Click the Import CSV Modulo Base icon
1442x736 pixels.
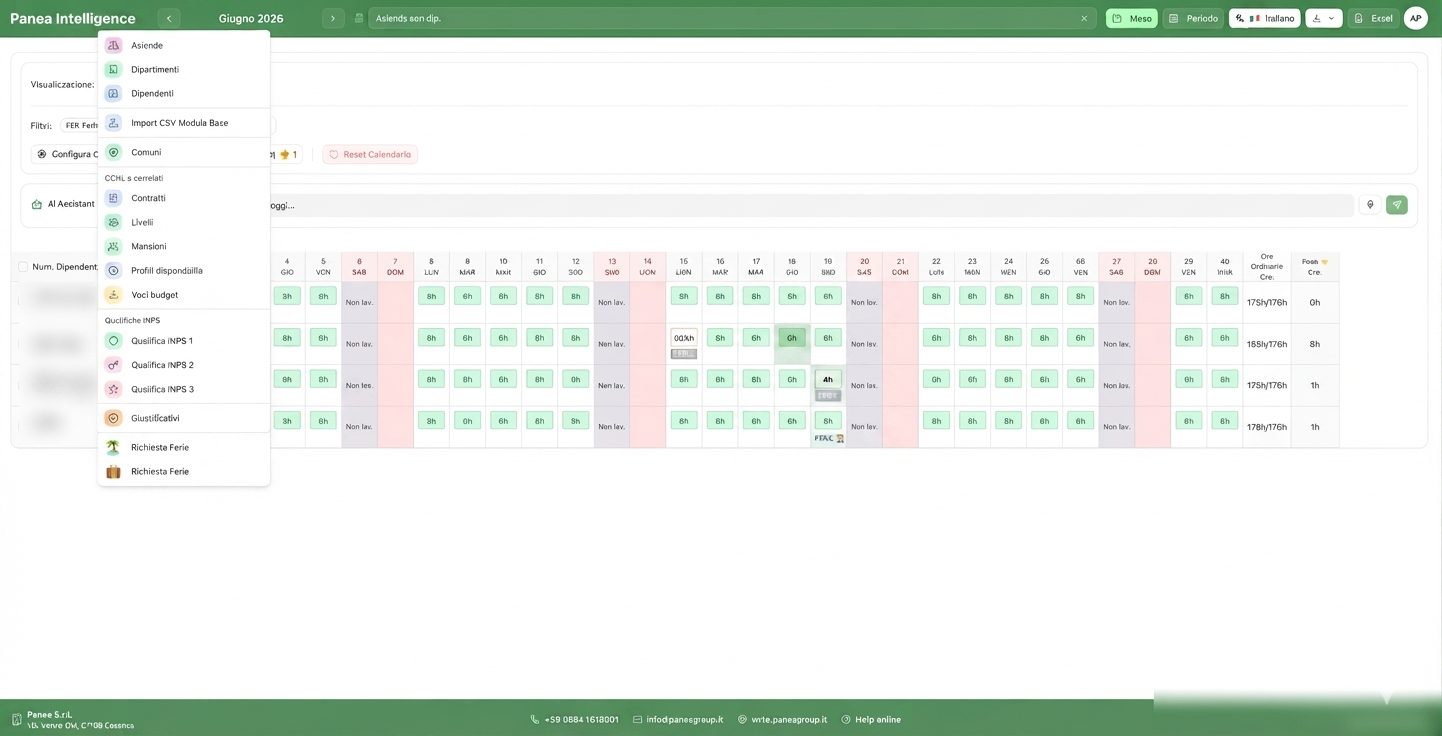(113, 122)
